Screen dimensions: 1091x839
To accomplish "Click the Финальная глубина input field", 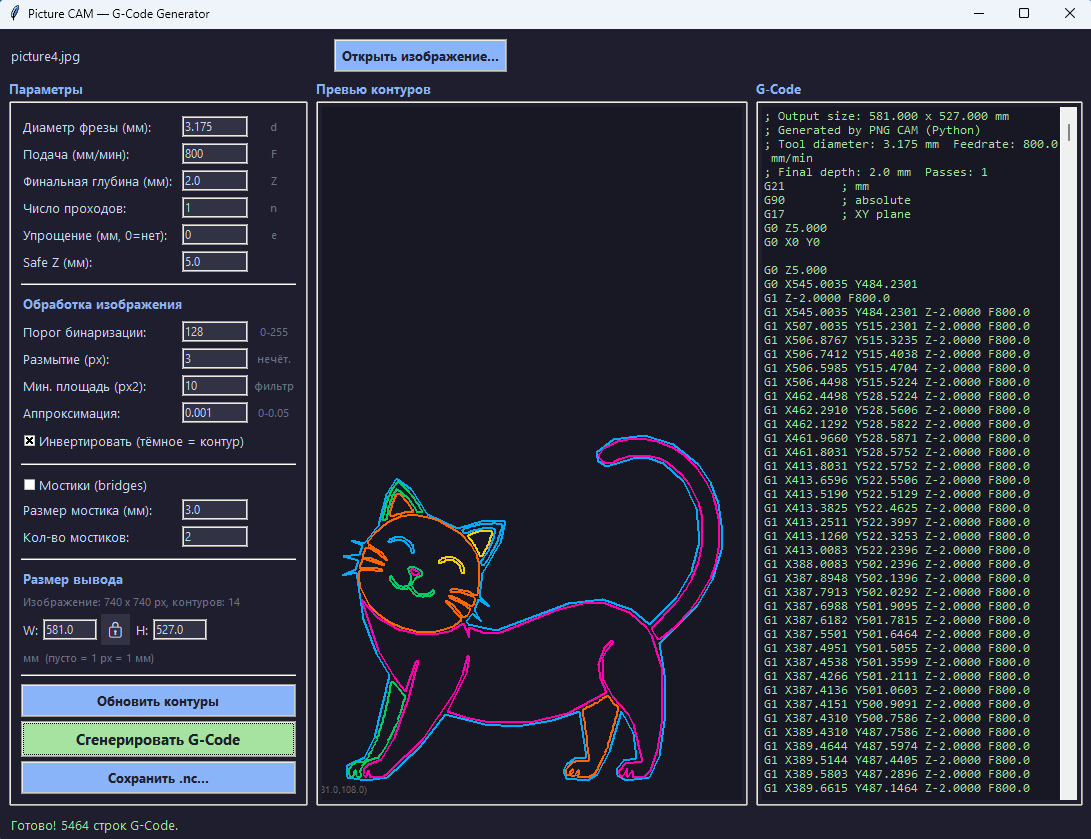I will click(214, 181).
